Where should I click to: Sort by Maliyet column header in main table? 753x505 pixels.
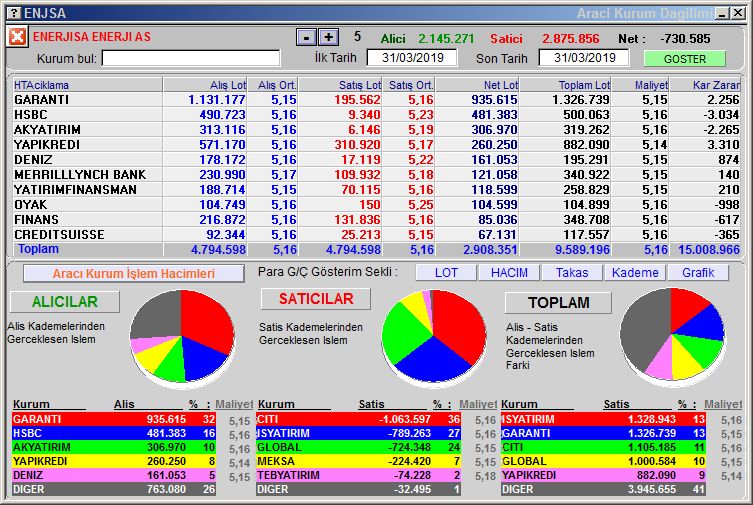click(641, 85)
